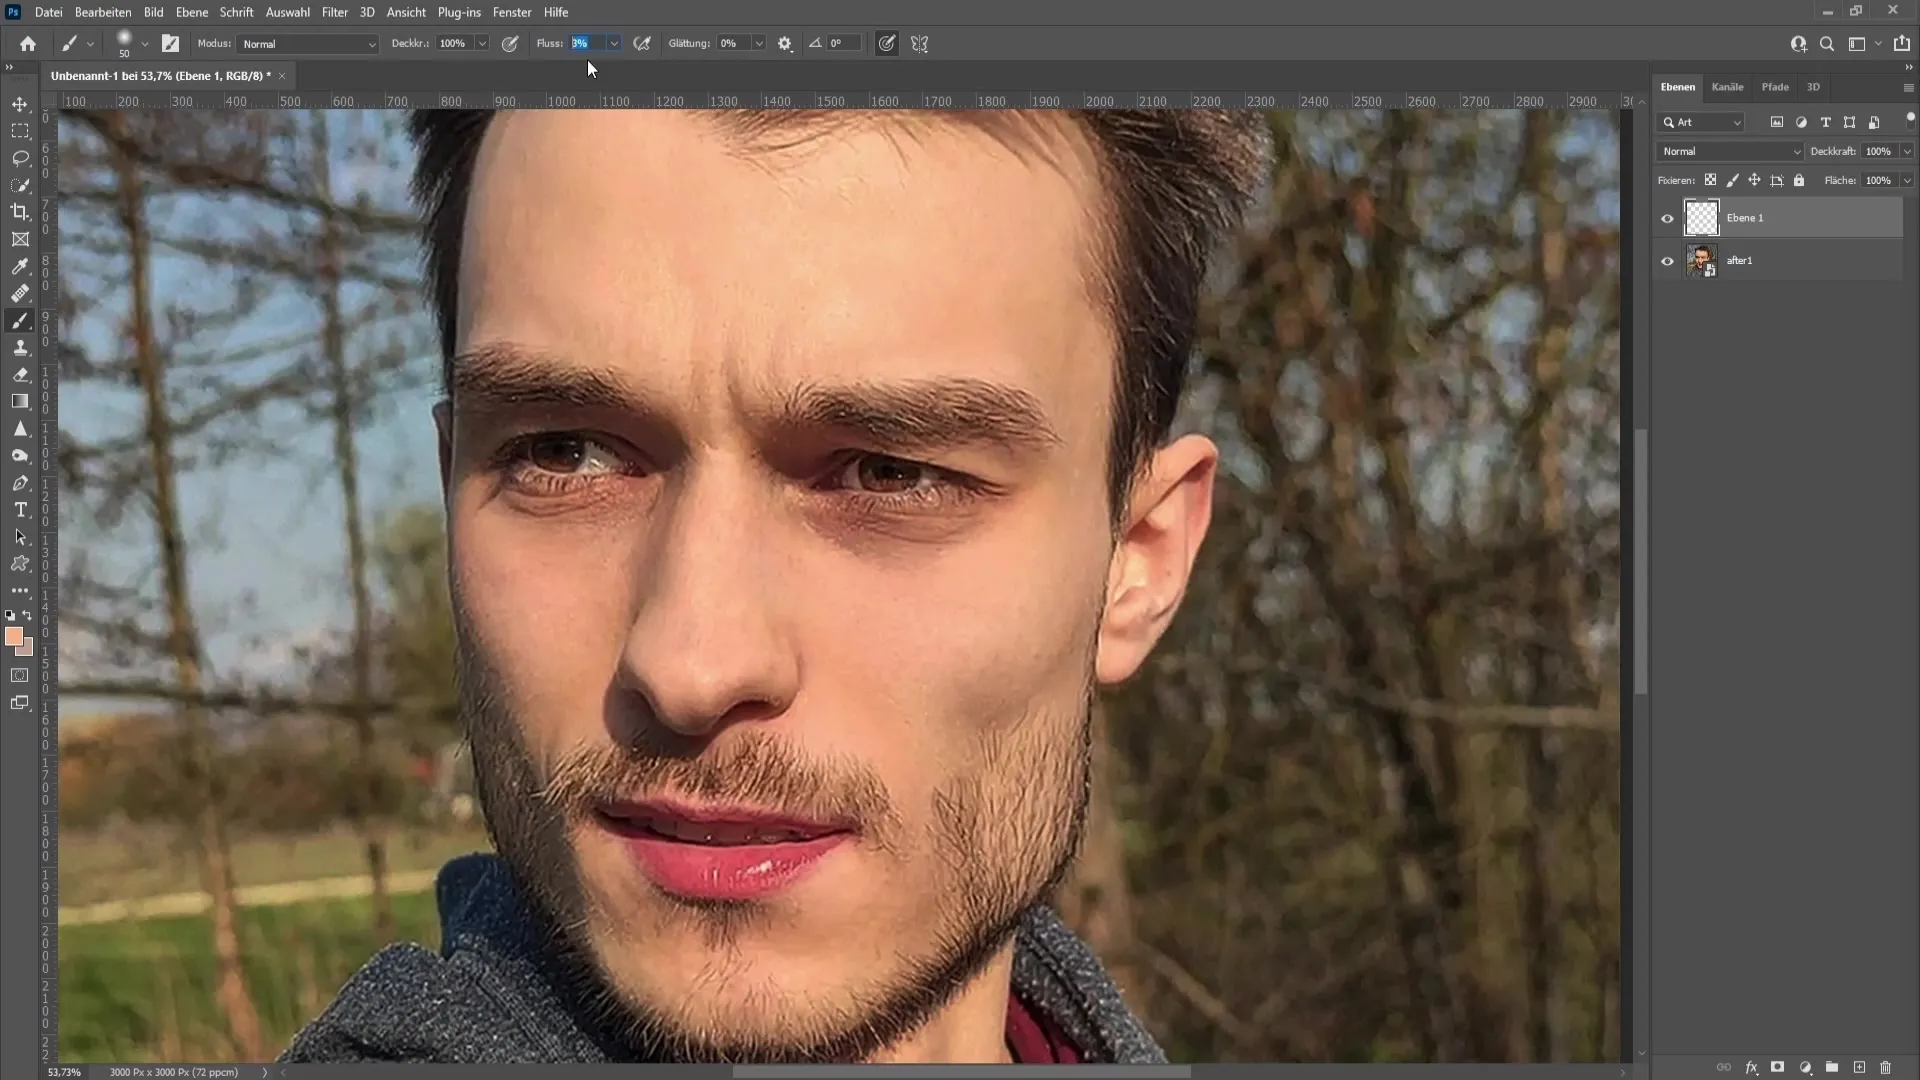Click the after1 layer thumbnail
The width and height of the screenshot is (1920, 1080).
point(1700,260)
